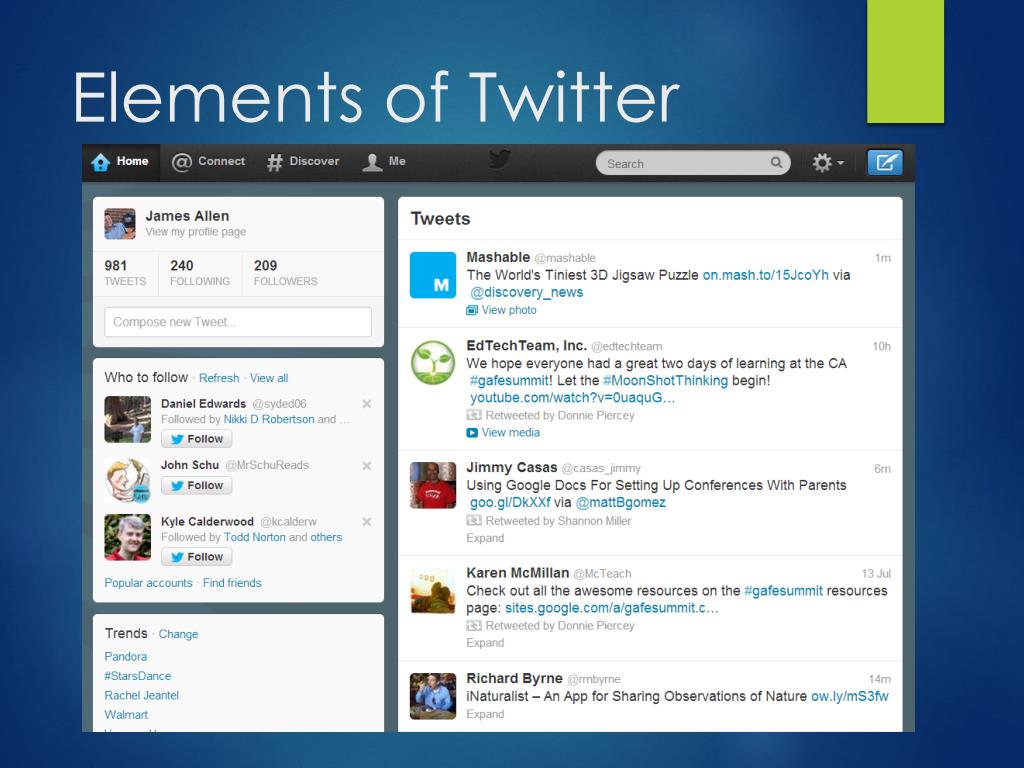
Task: Click View my profile page
Action: [x=195, y=232]
